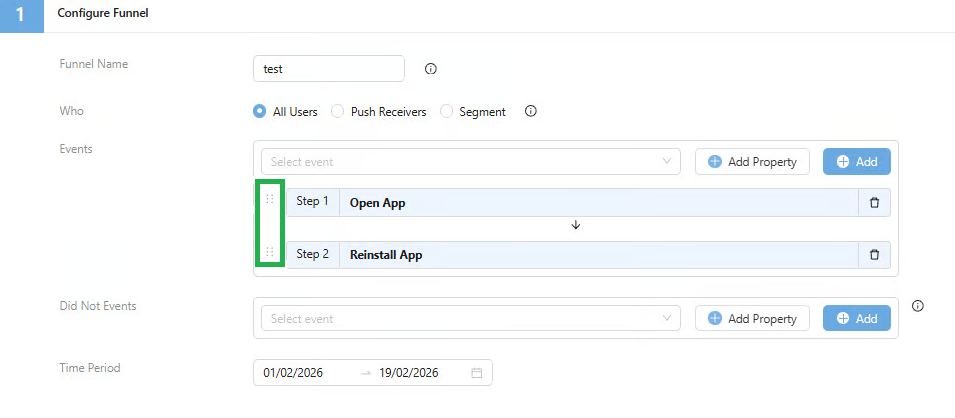Select the Push Receivers radio option
The image size is (955, 418).
(338, 112)
